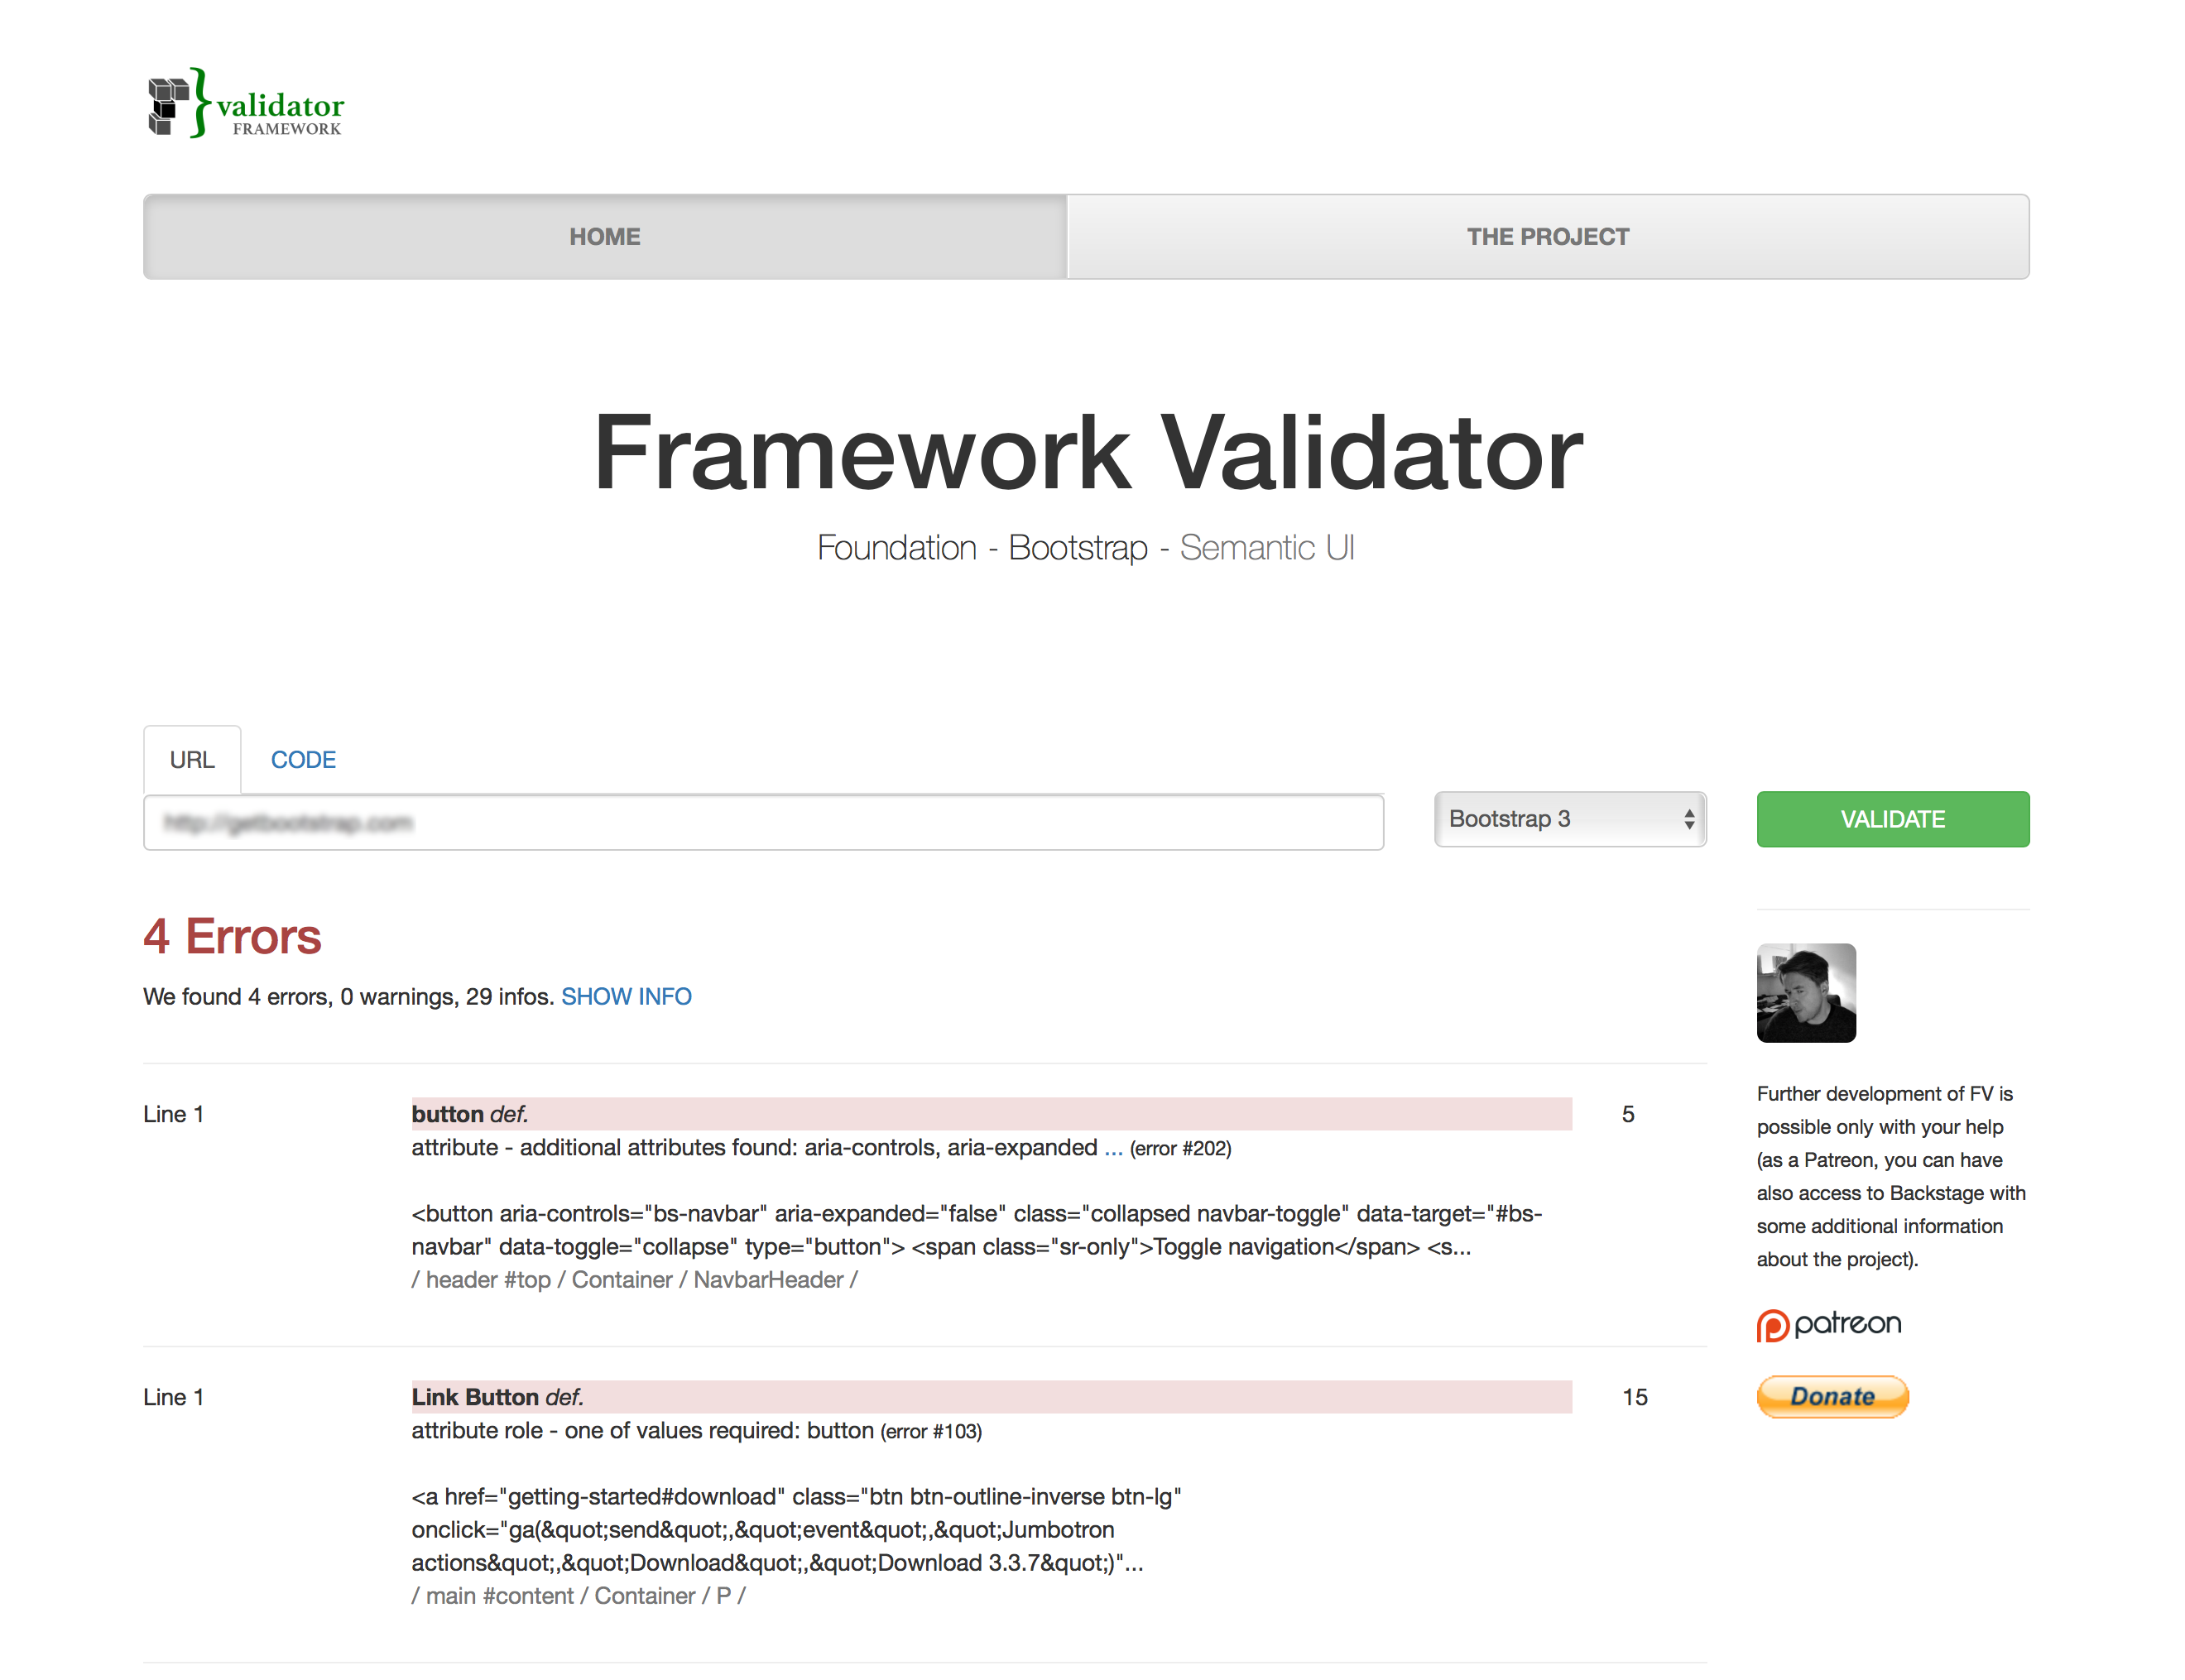Select the Patreon icon
Image resolution: width=2185 pixels, height=1680 pixels.
pos(1828,1323)
